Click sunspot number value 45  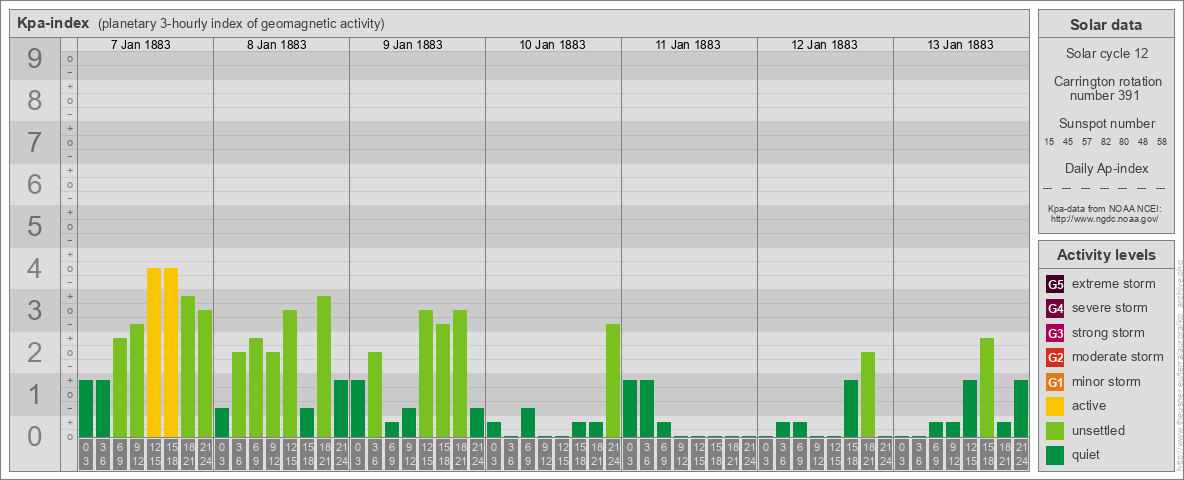(x=1068, y=142)
